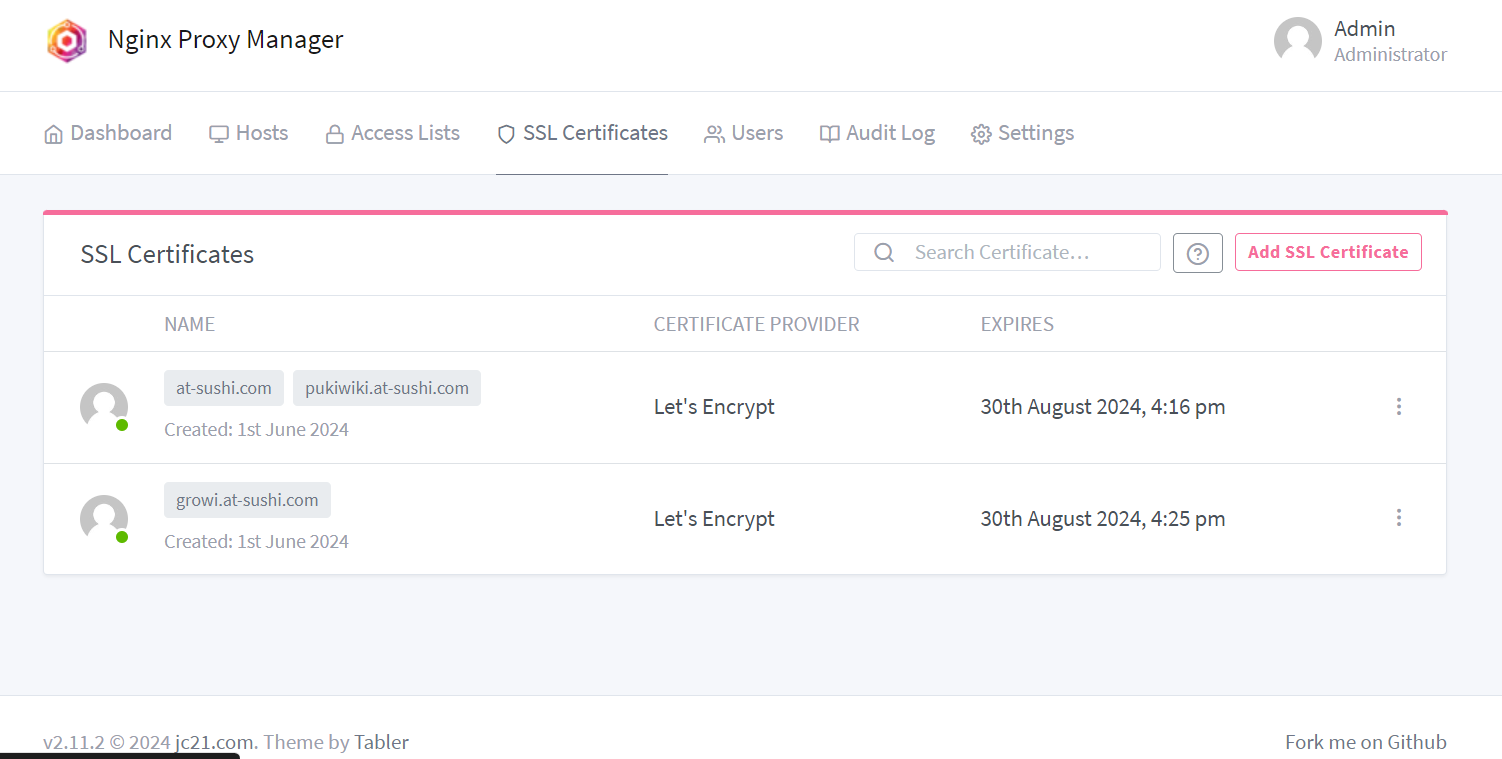Image resolution: width=1502 pixels, height=759 pixels.
Task: Click the NAME column header
Action: tap(190, 324)
